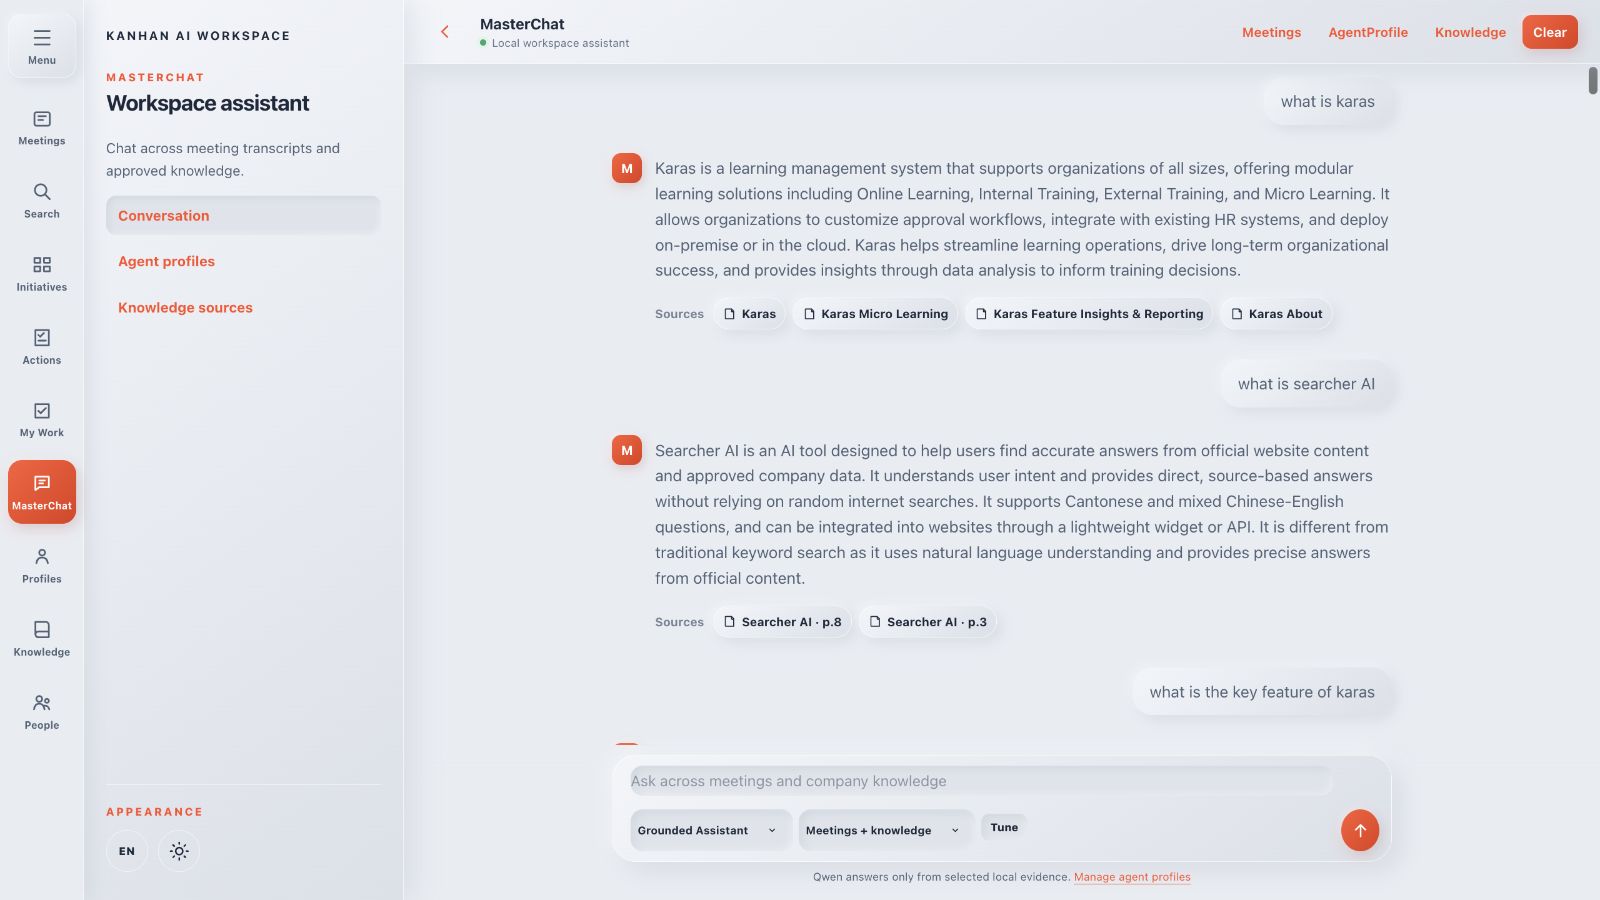Open My Work in the sidebar

[42, 420]
